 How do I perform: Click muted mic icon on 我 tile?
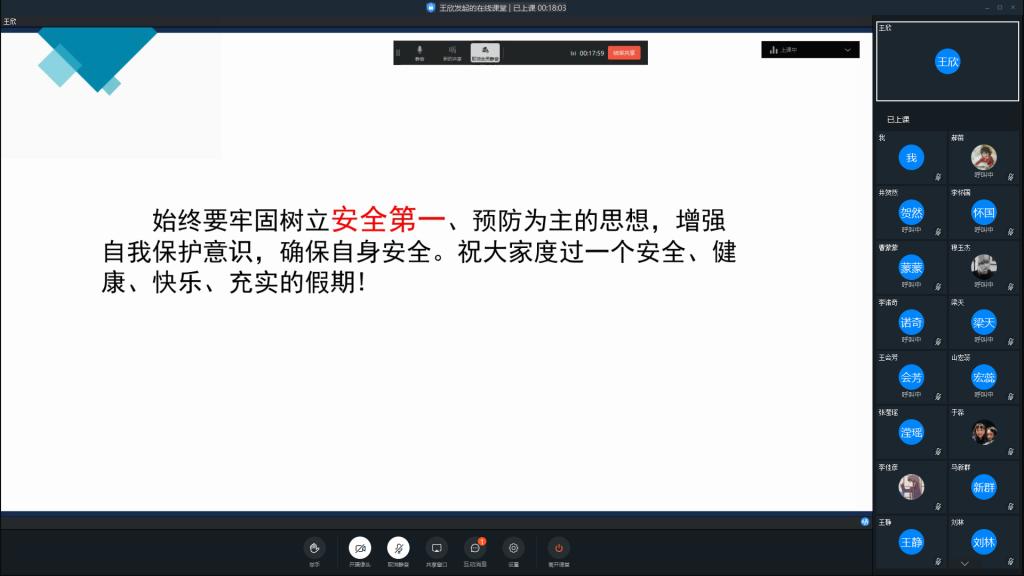tap(938, 177)
